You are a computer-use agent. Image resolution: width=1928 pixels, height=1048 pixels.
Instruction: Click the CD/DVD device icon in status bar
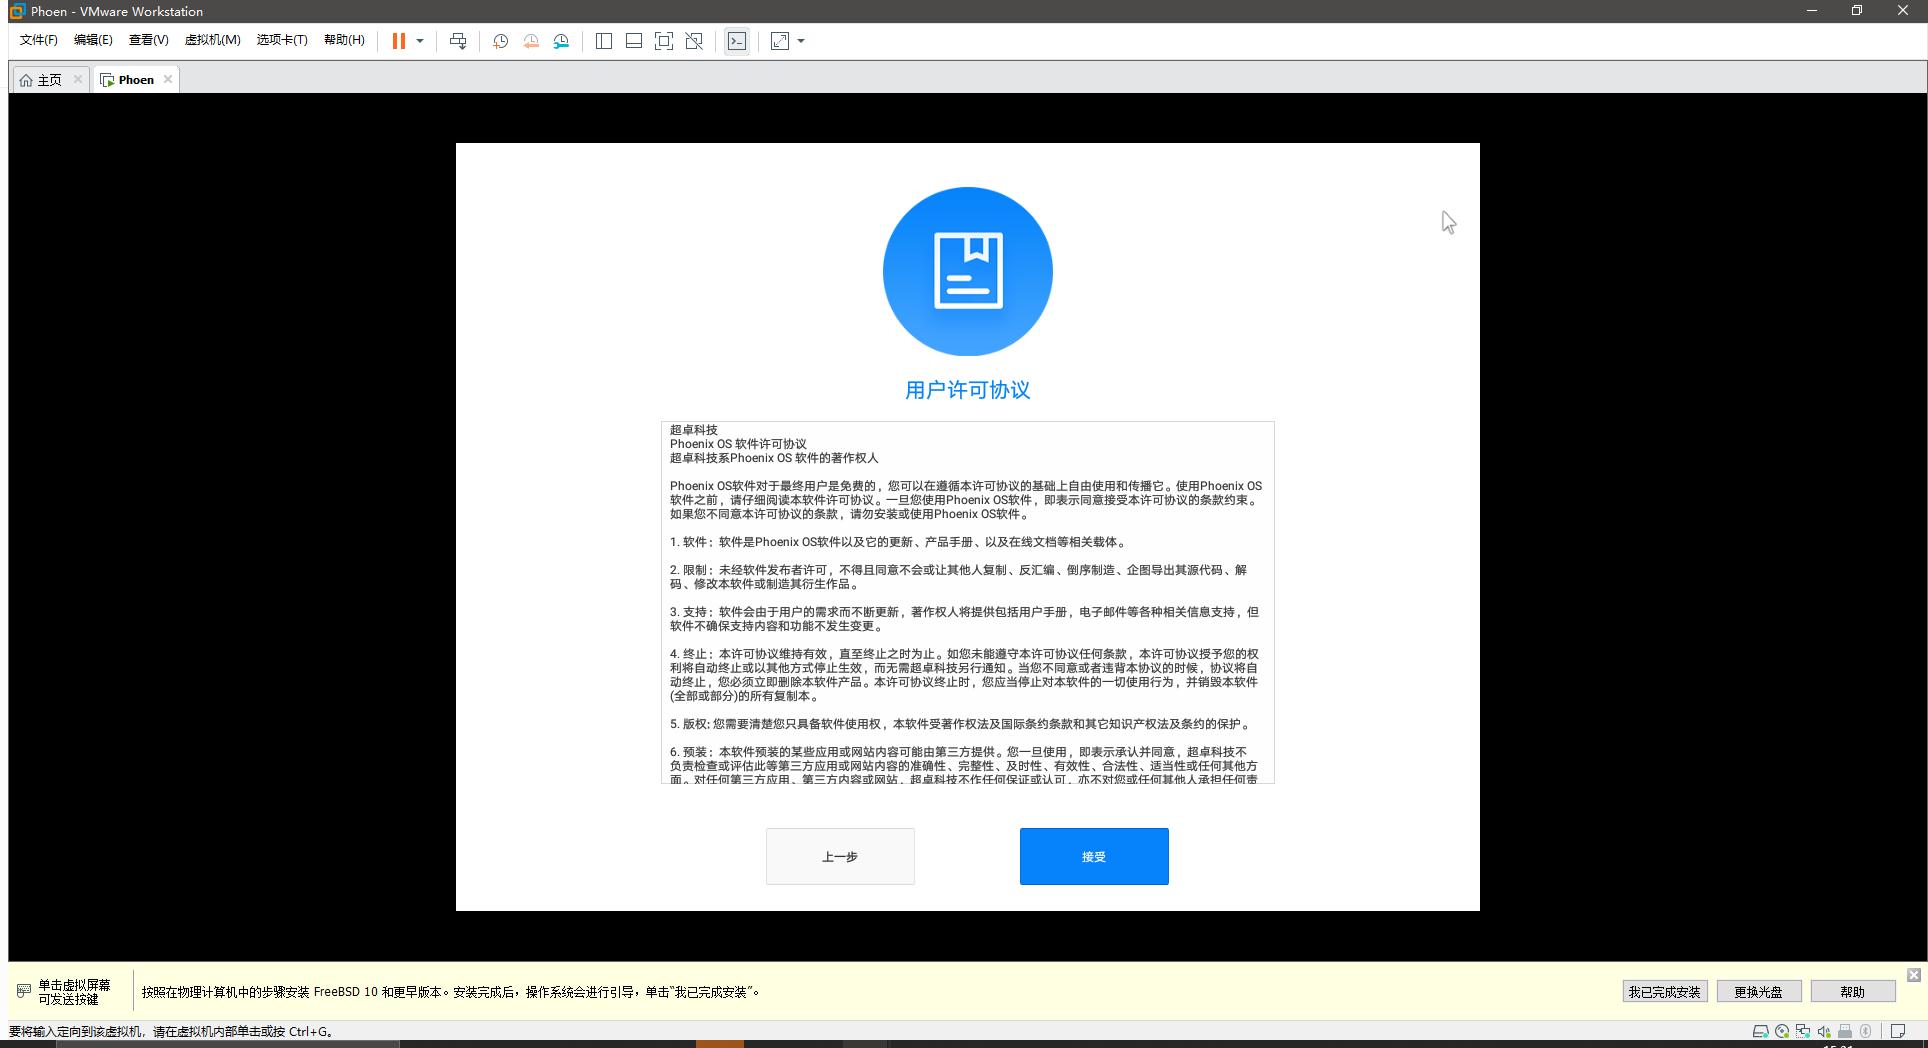tap(1781, 1030)
